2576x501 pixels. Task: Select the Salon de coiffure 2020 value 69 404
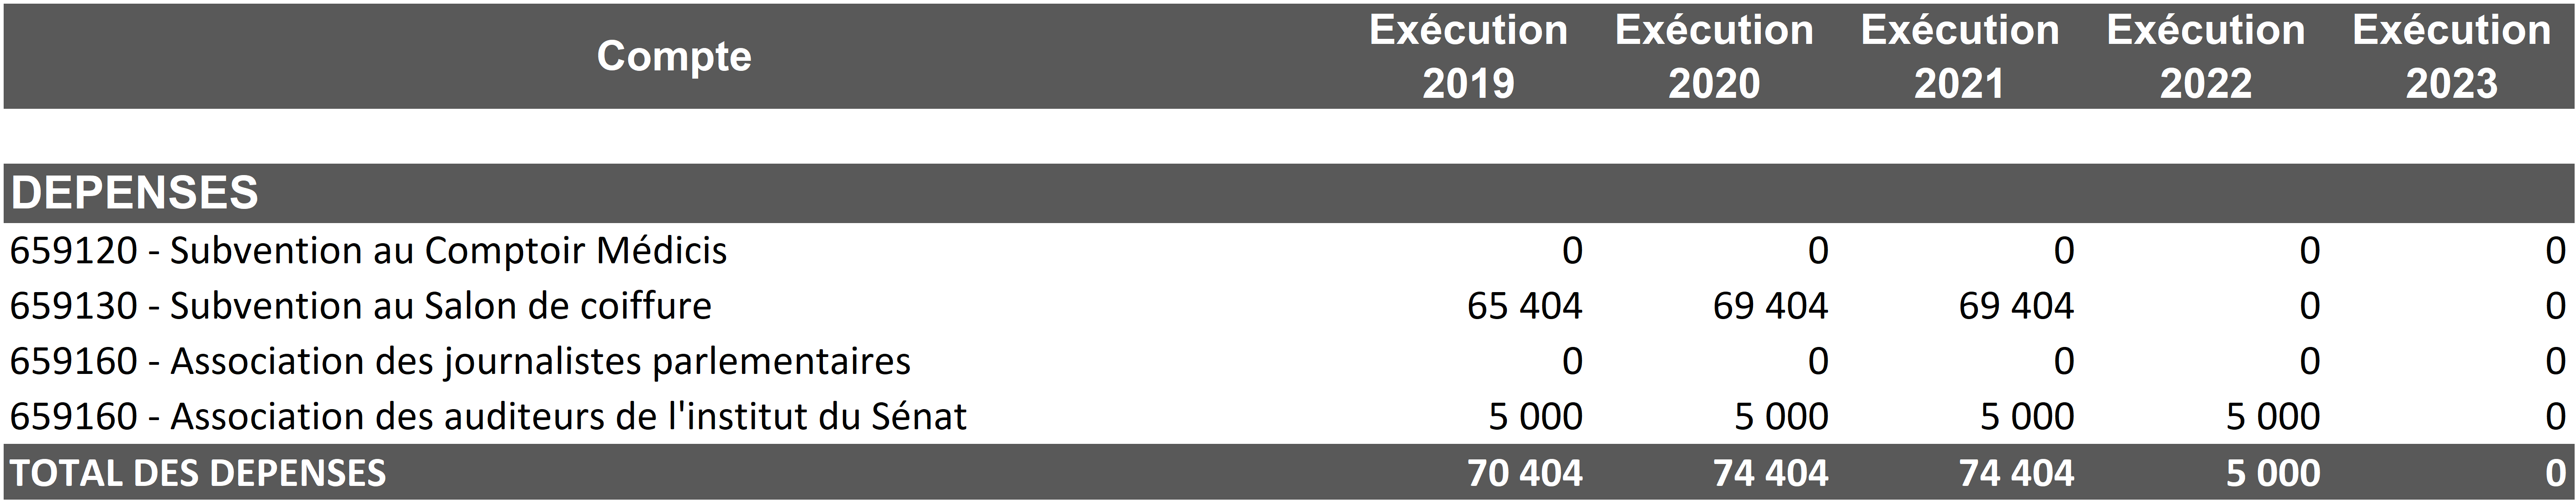coord(1770,306)
